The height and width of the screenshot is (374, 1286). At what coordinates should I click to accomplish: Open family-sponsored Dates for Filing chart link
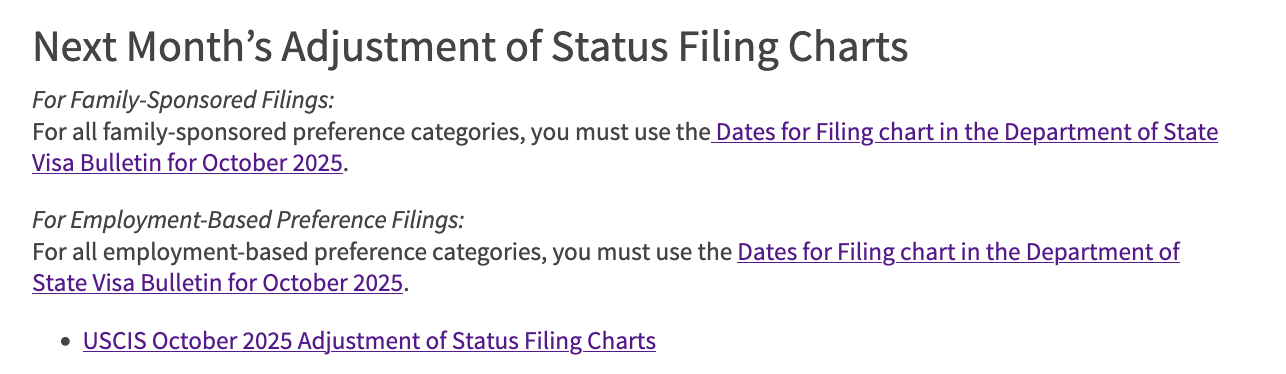click(x=964, y=132)
